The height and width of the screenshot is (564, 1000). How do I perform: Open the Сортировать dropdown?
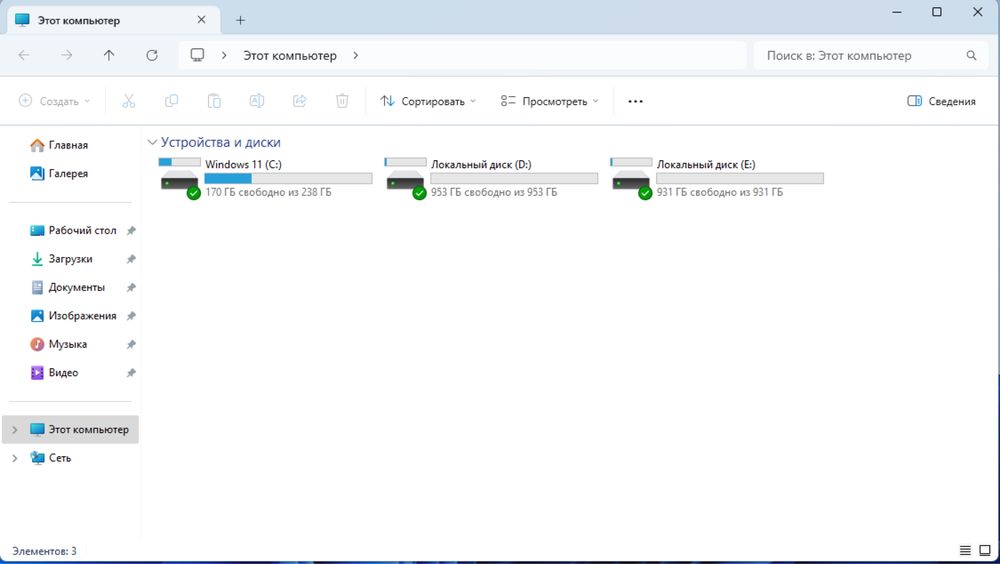click(x=429, y=101)
